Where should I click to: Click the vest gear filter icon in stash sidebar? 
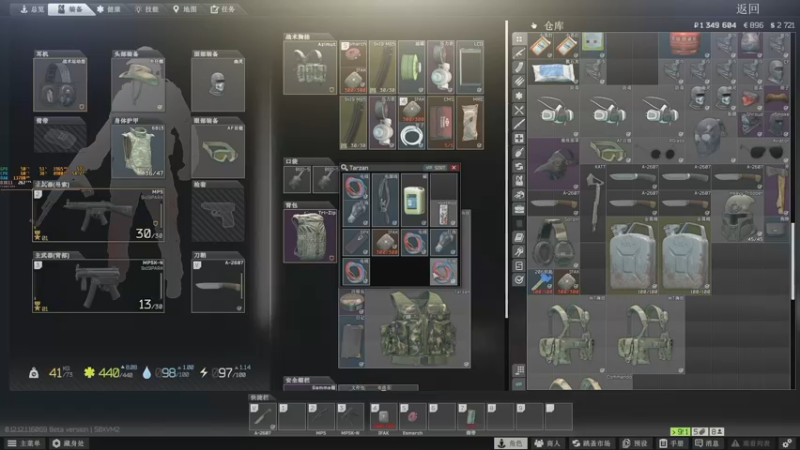(519, 181)
